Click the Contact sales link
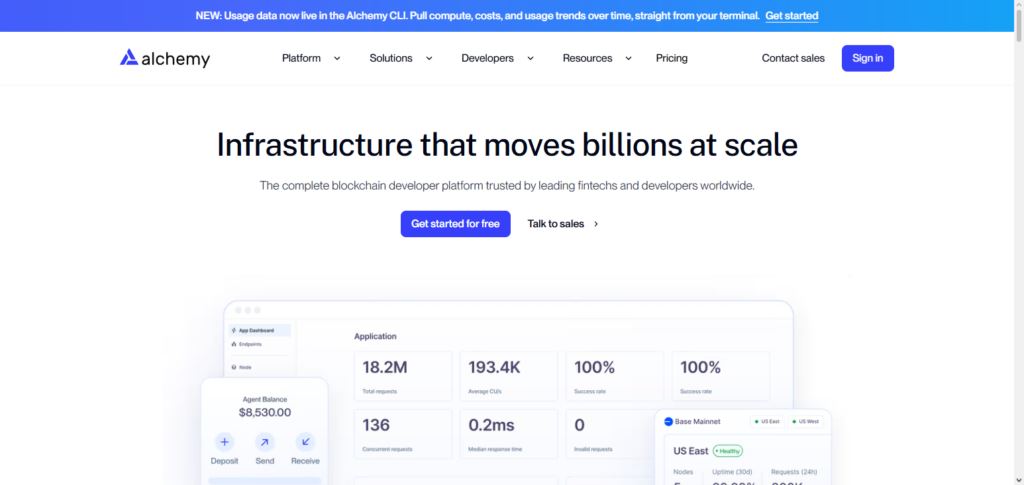1024x485 pixels. point(793,58)
